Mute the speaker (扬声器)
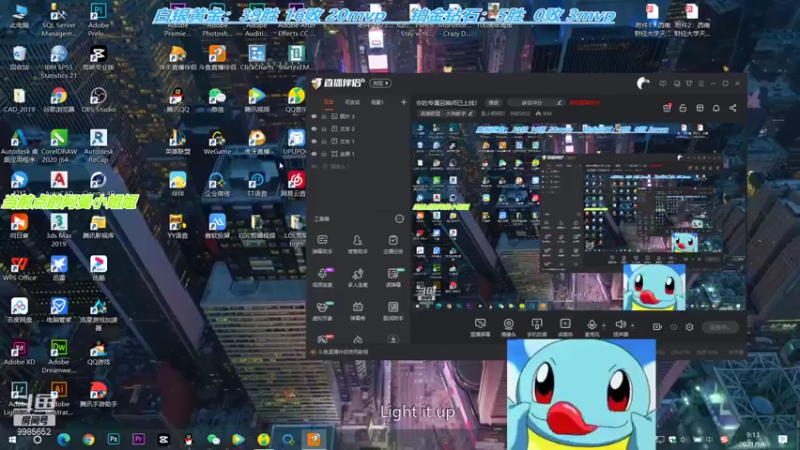This screenshot has height=450, width=800. pyautogui.click(x=620, y=327)
